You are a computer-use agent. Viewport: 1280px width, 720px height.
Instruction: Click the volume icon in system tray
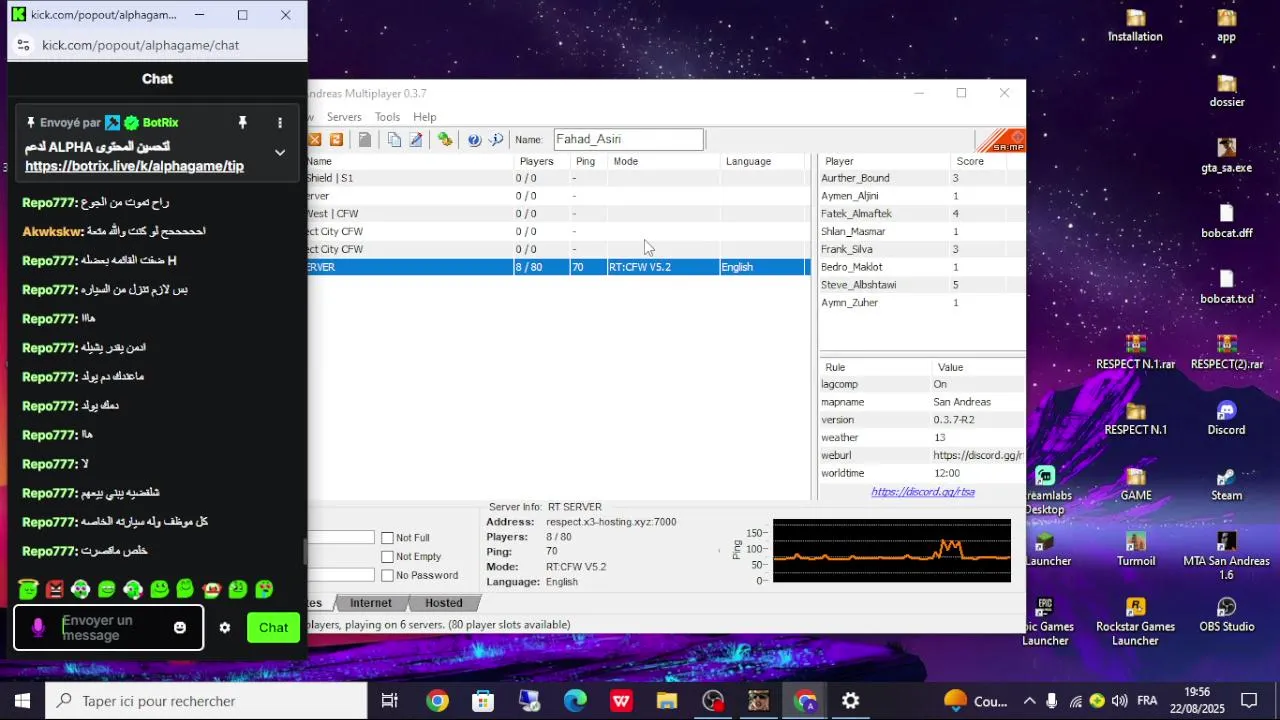pos(1119,701)
